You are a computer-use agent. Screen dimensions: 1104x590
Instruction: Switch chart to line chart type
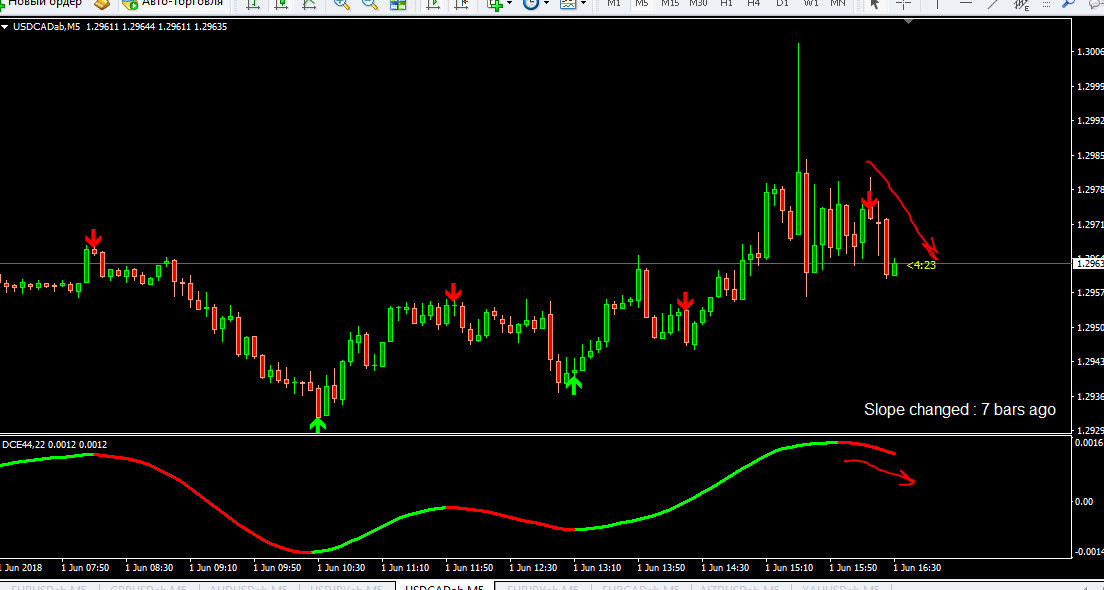tap(309, 4)
